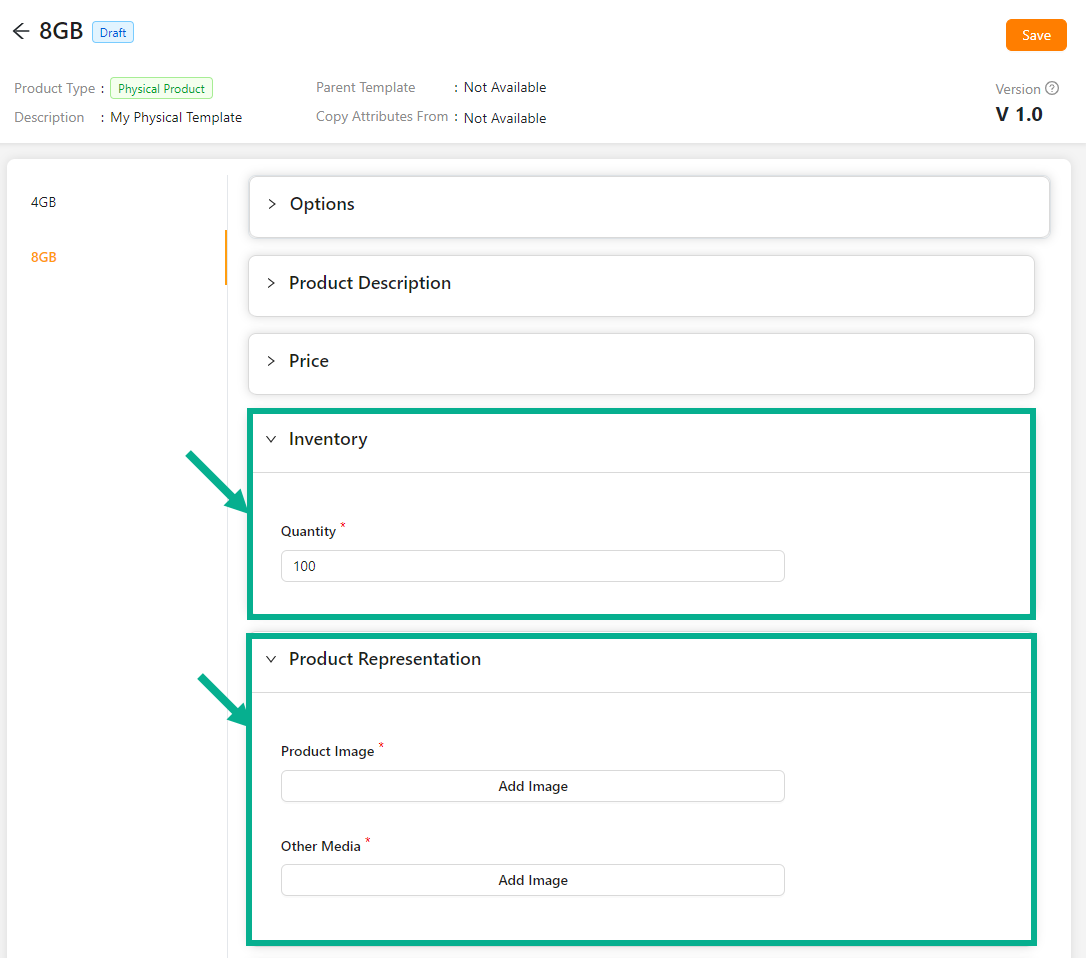
Task: Switch to the 4GB variant tab
Action: [x=44, y=202]
